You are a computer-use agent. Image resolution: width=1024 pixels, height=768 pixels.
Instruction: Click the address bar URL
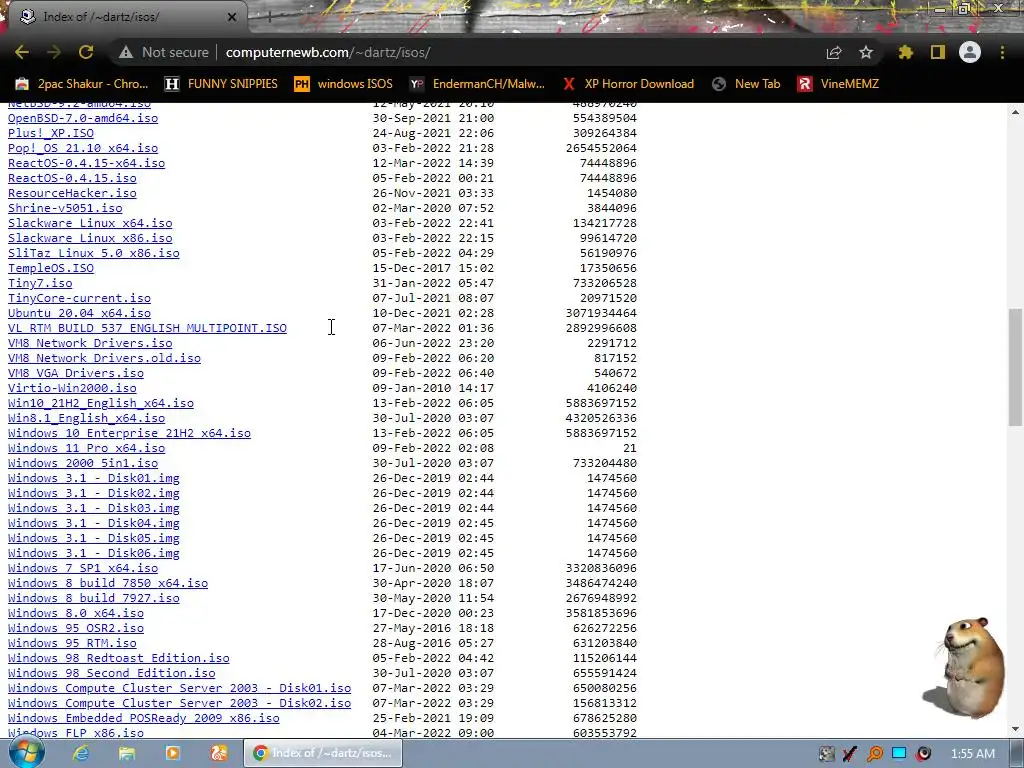point(327,52)
